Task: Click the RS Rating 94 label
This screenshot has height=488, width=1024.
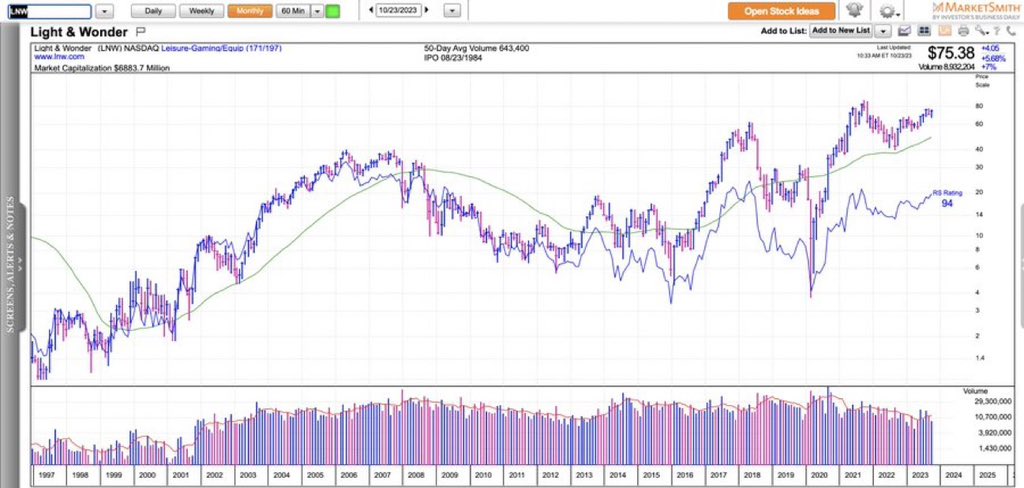Action: pos(947,199)
